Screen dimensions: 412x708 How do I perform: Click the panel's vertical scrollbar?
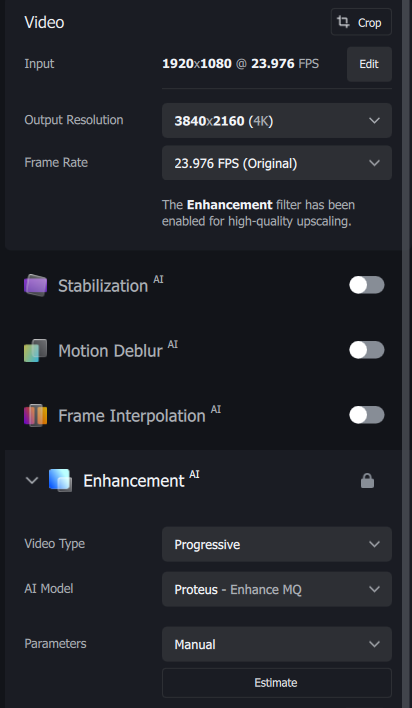pyautogui.click(x=407, y=354)
